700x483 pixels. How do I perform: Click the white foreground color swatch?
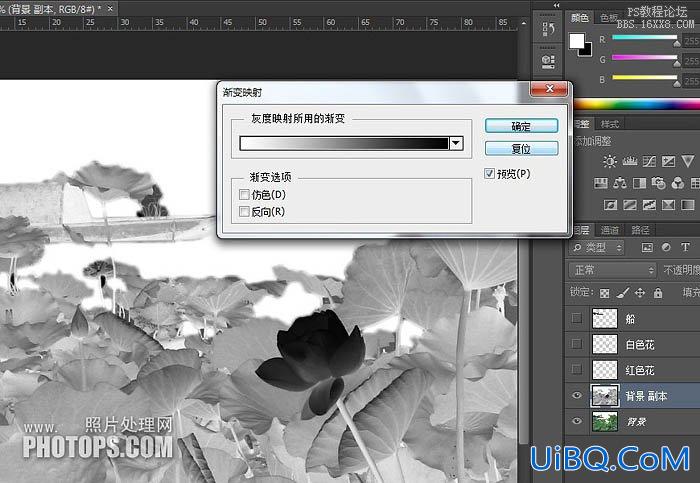tap(576, 41)
